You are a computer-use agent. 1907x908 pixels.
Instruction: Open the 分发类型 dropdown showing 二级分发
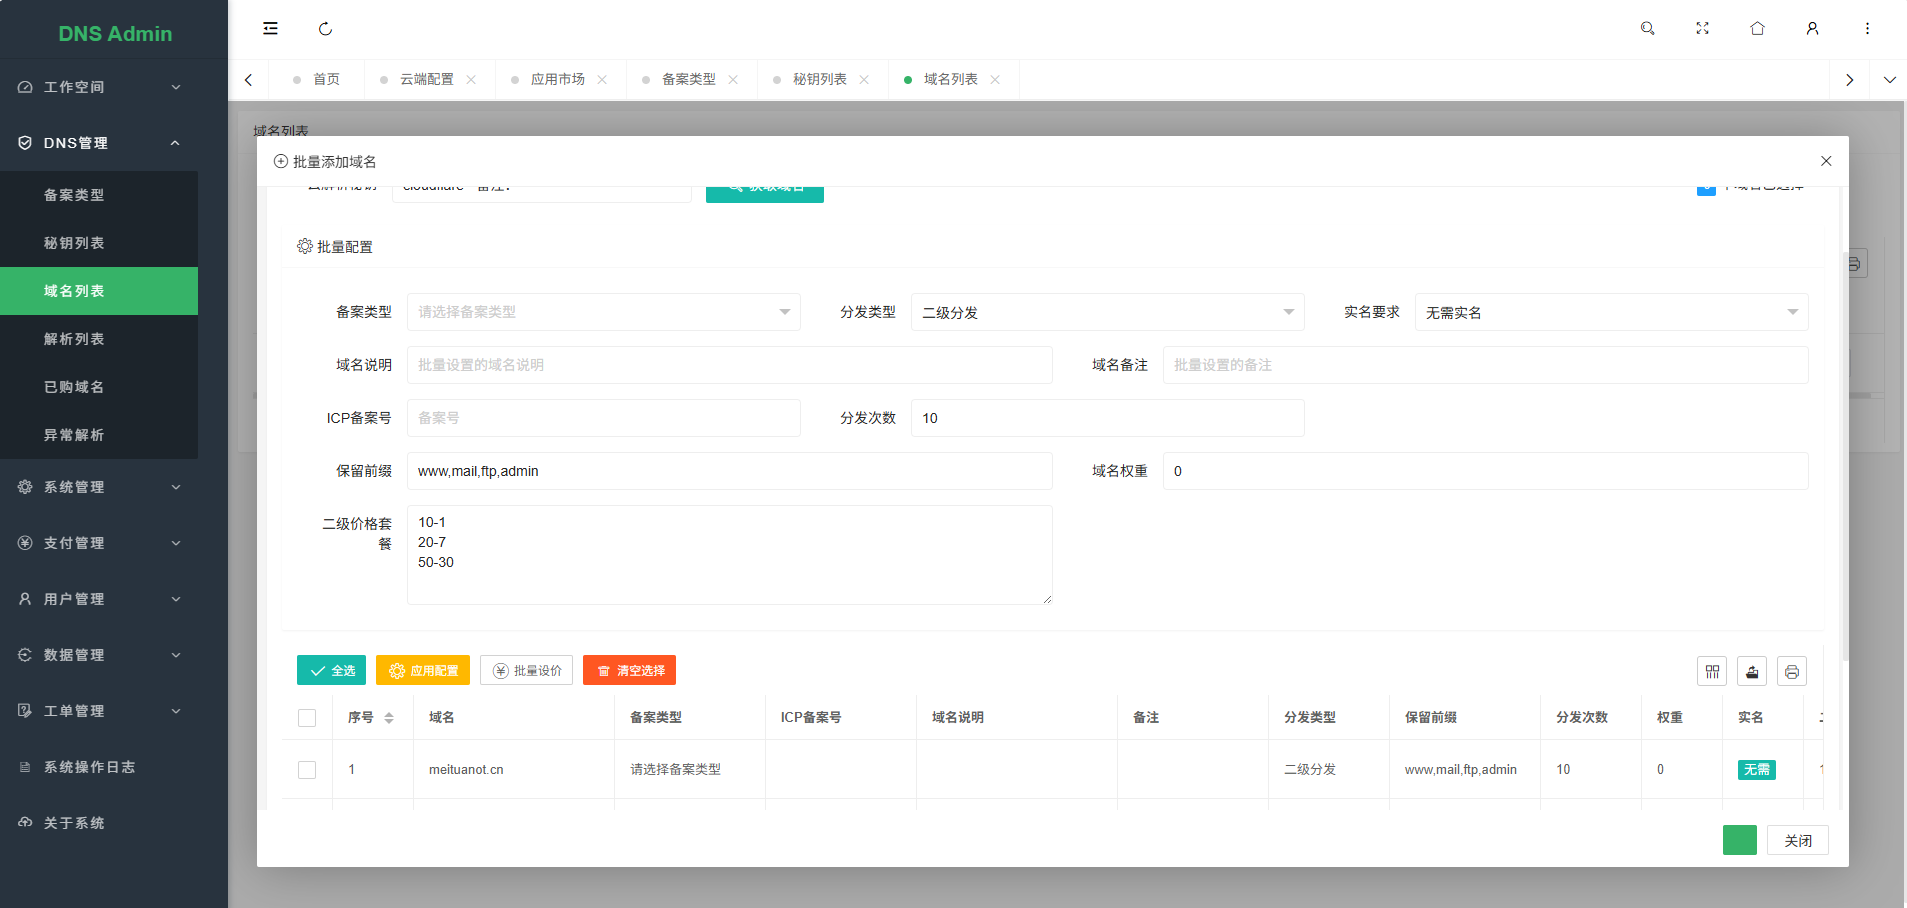tap(1107, 312)
